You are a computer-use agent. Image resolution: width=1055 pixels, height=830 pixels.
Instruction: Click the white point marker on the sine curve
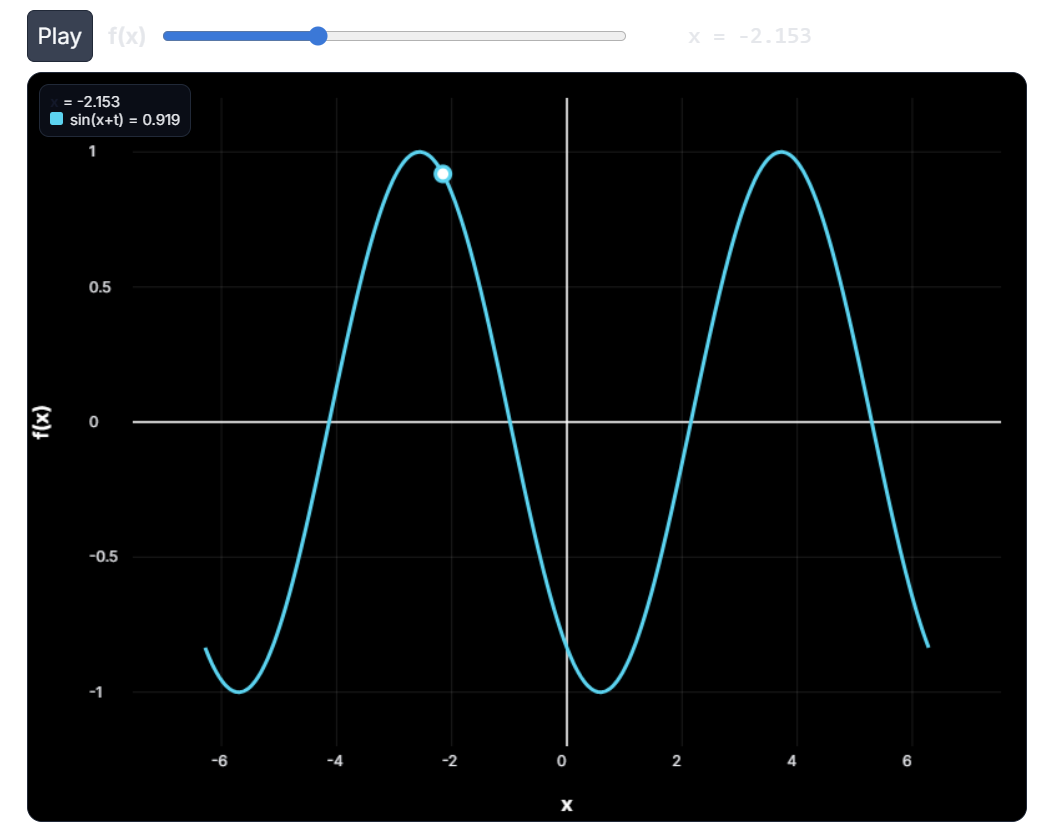pos(443,174)
